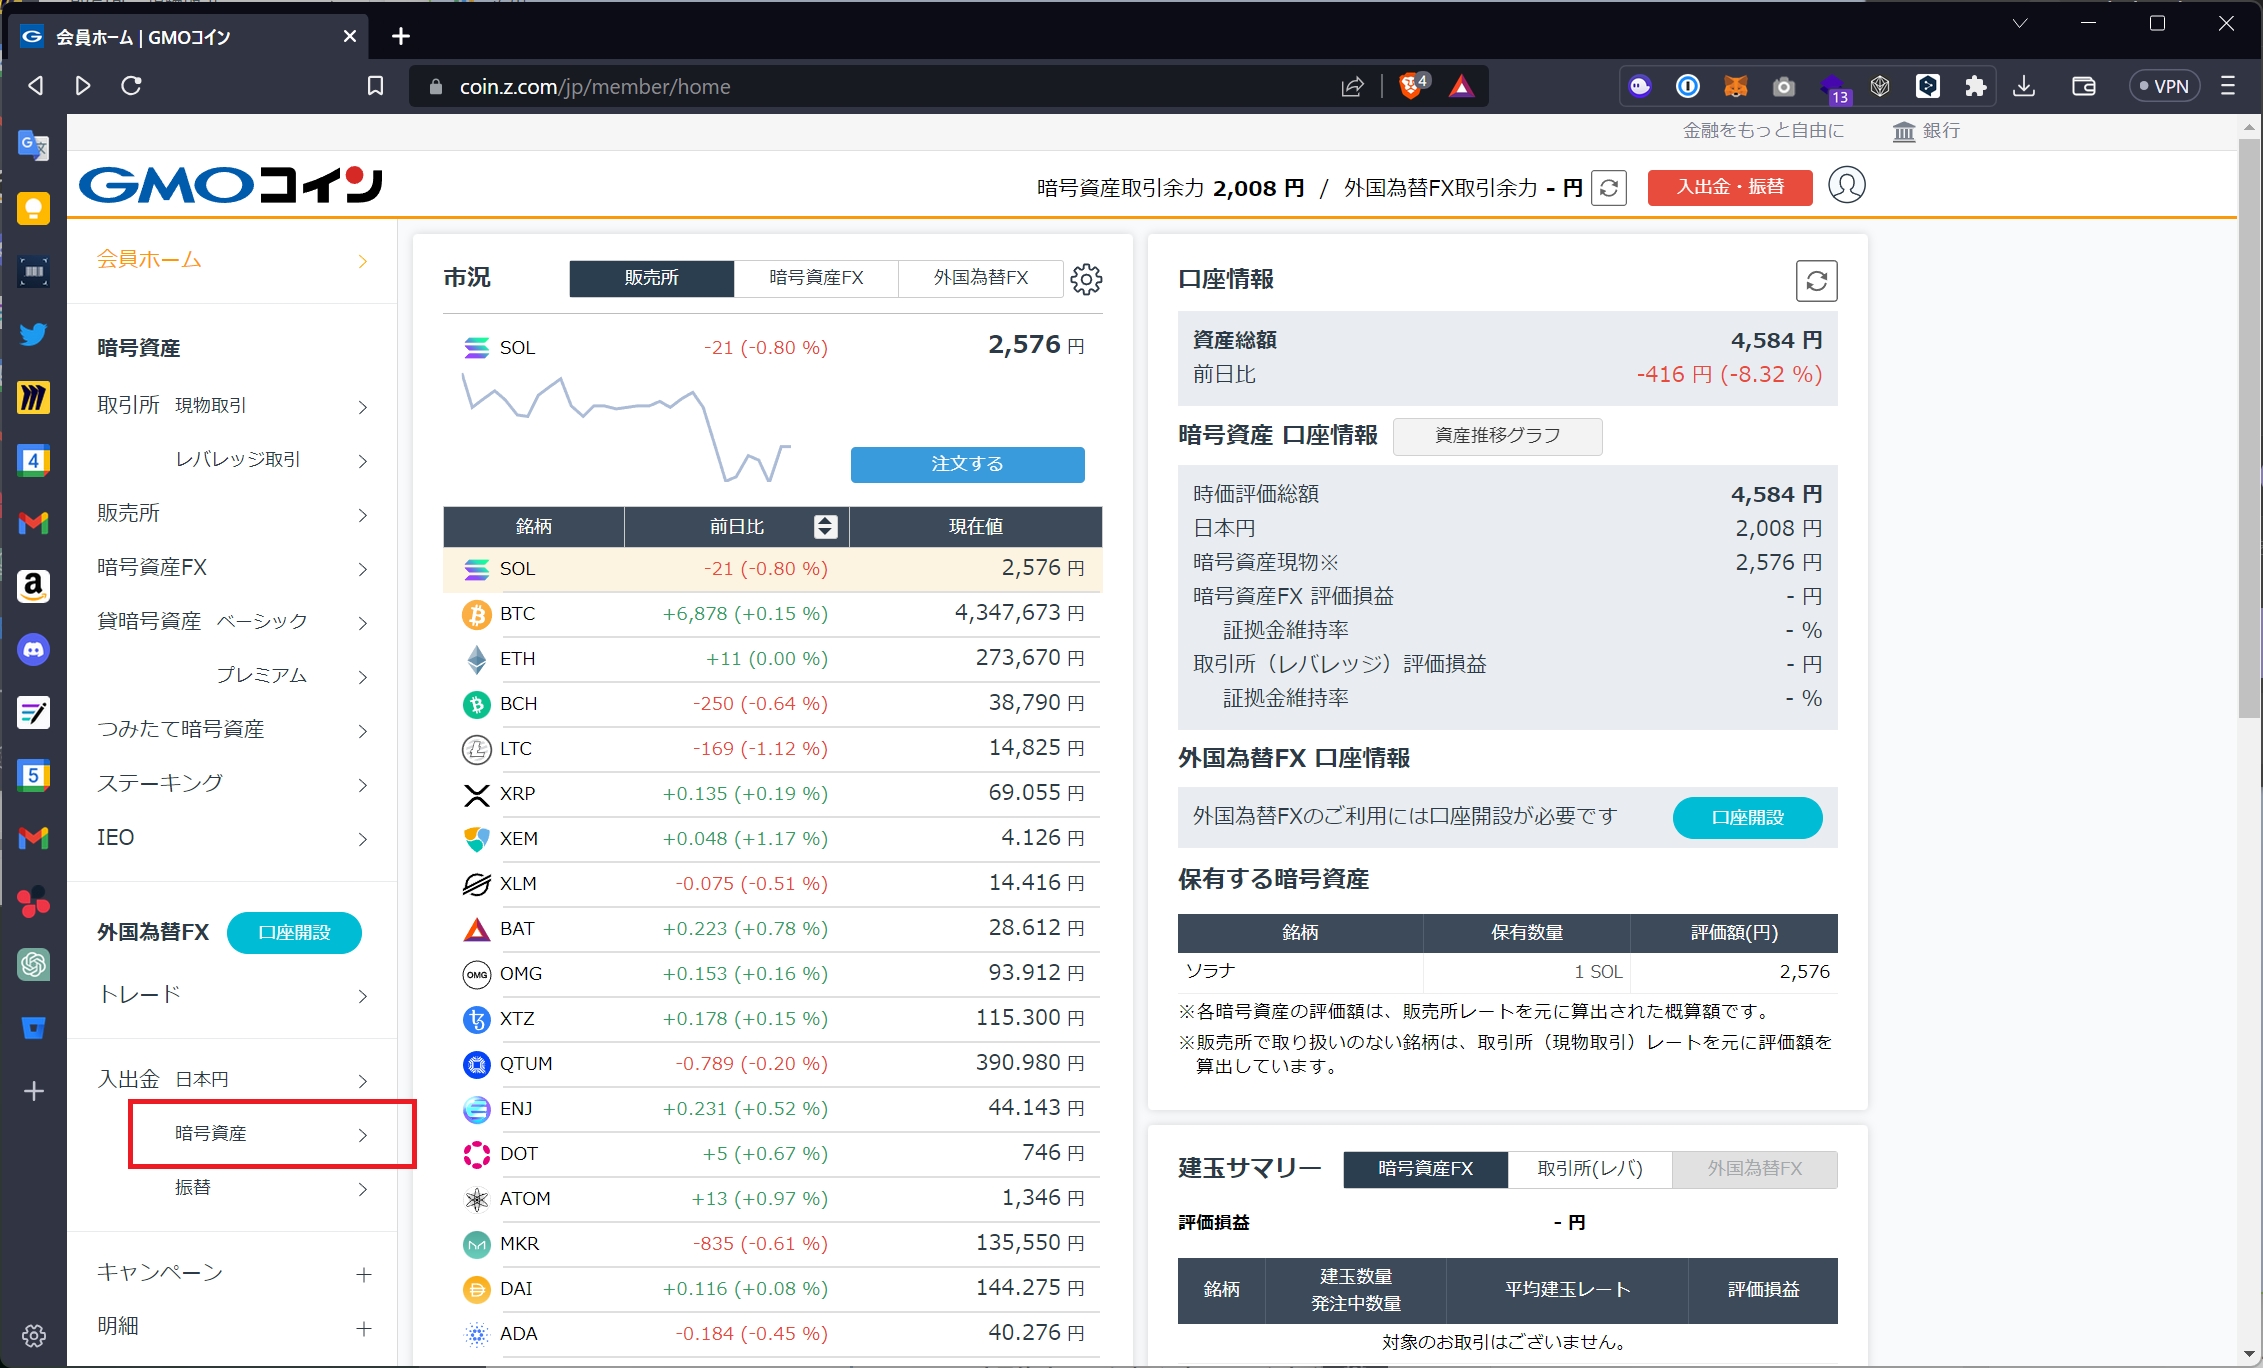The height and width of the screenshot is (1368, 2263).
Task: Open Twitter from the browser sidebar
Action: [x=33, y=334]
